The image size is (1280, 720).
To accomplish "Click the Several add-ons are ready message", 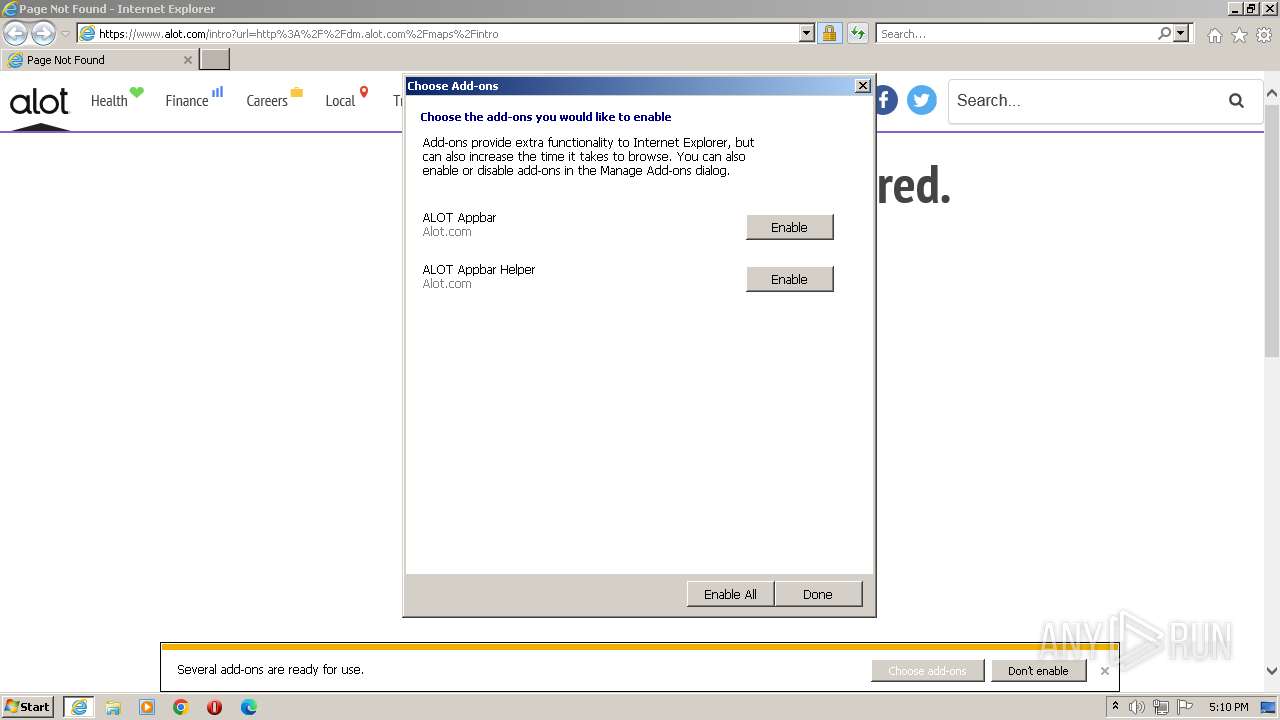I will [x=270, y=670].
